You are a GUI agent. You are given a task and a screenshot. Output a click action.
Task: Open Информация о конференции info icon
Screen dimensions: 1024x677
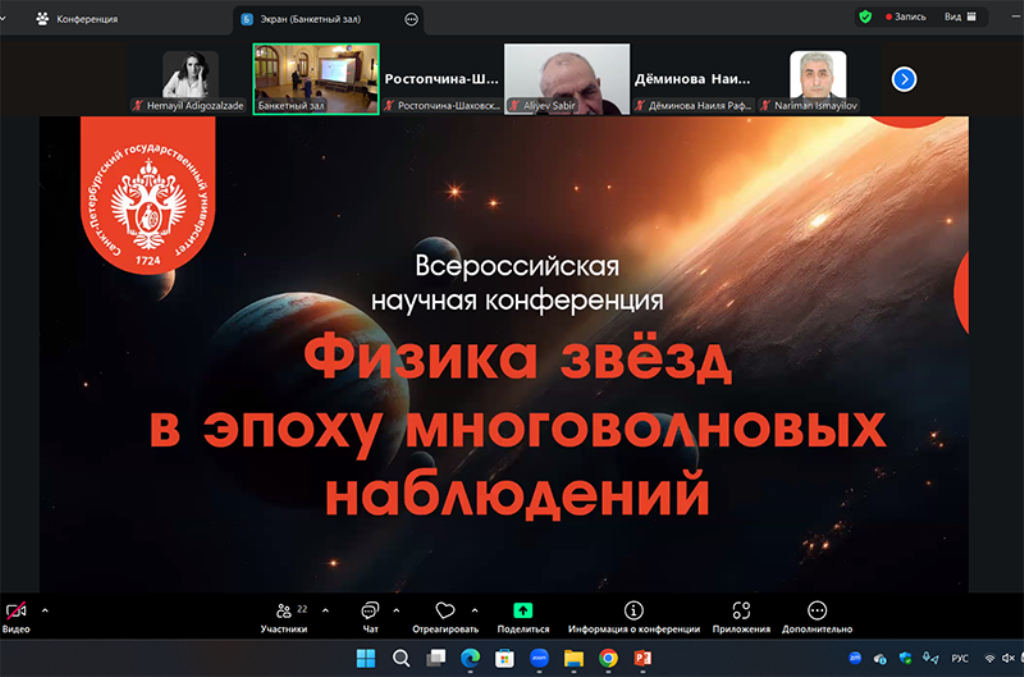pyautogui.click(x=633, y=610)
